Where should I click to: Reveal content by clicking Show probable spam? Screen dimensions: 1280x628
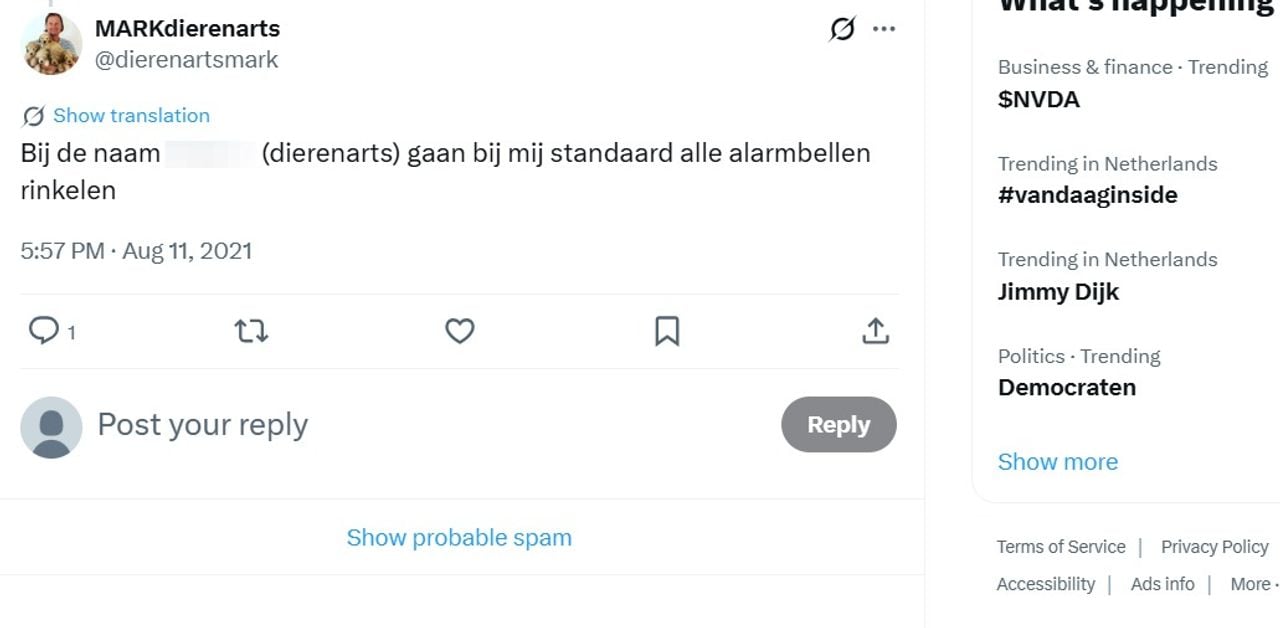(459, 537)
